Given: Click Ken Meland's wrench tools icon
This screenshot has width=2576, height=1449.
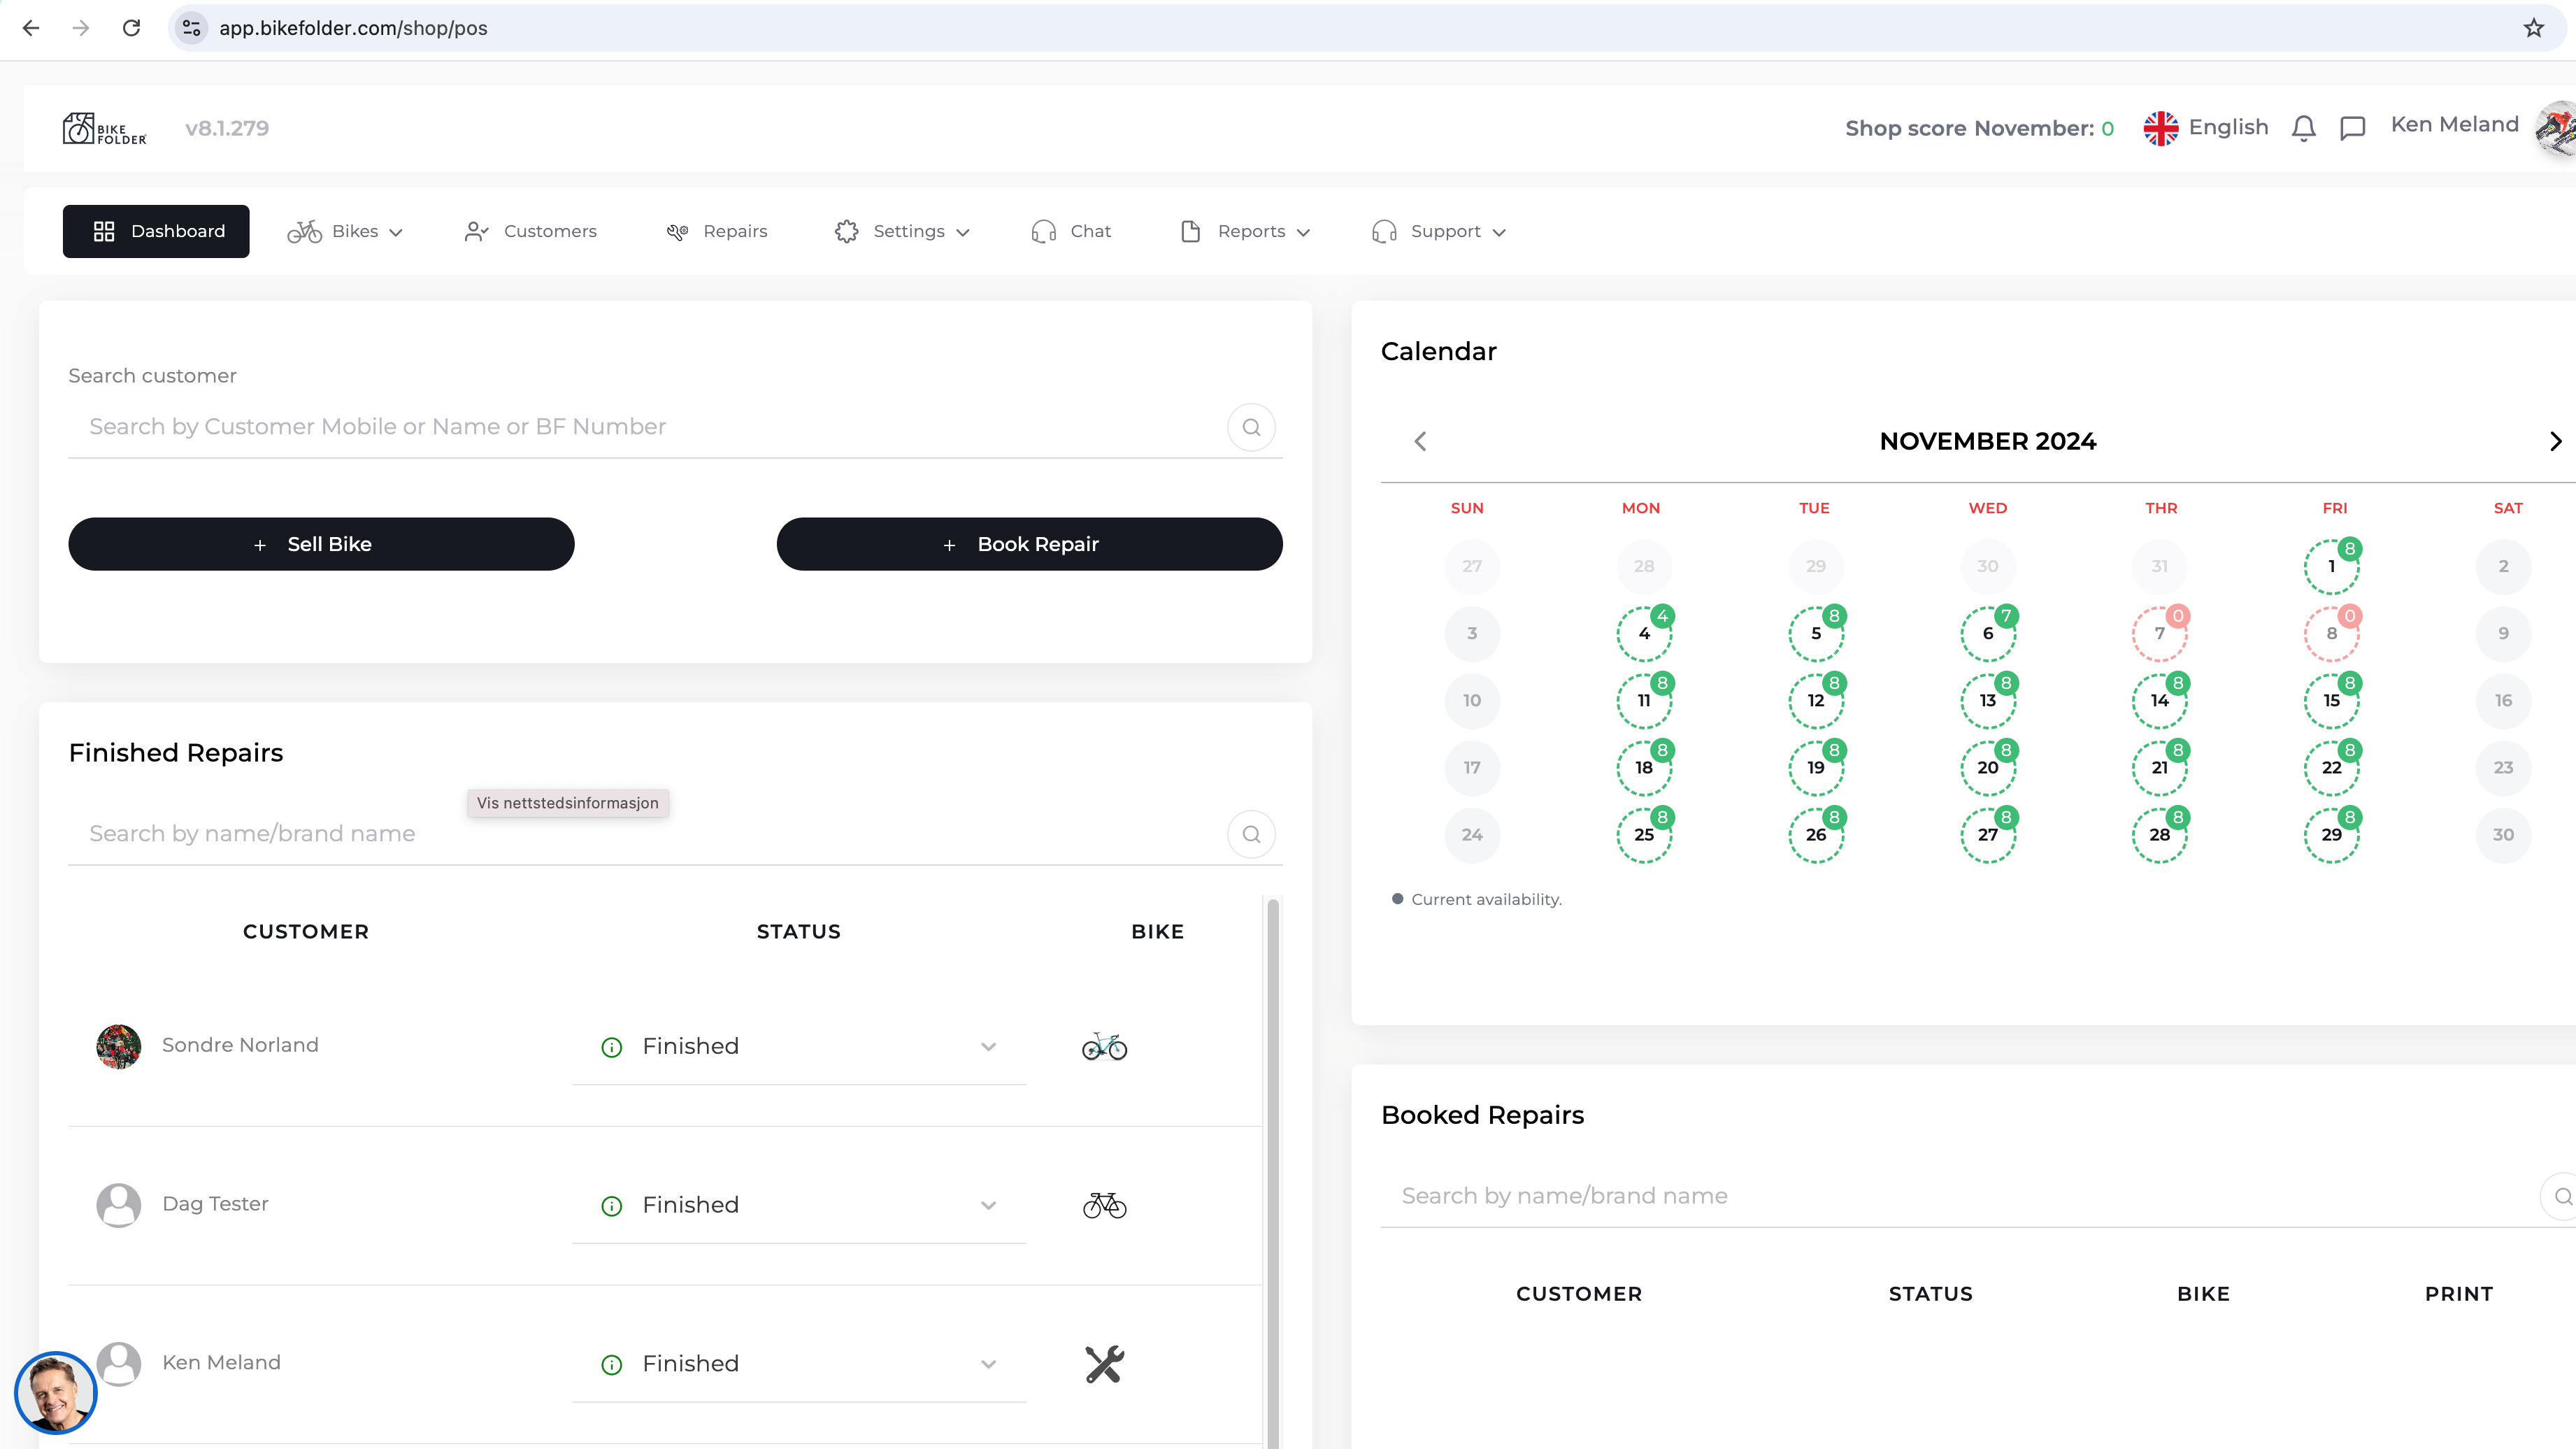Looking at the screenshot, I should 1104,1364.
